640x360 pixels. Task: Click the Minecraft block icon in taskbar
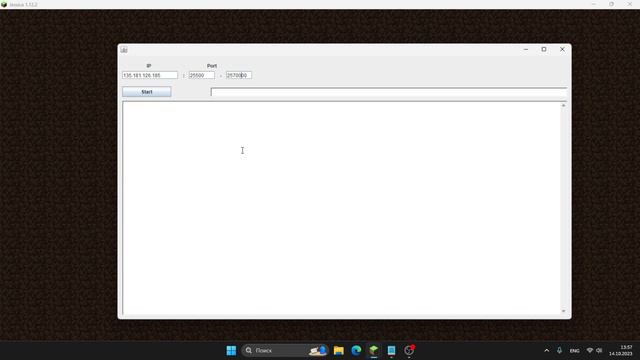[374, 350]
